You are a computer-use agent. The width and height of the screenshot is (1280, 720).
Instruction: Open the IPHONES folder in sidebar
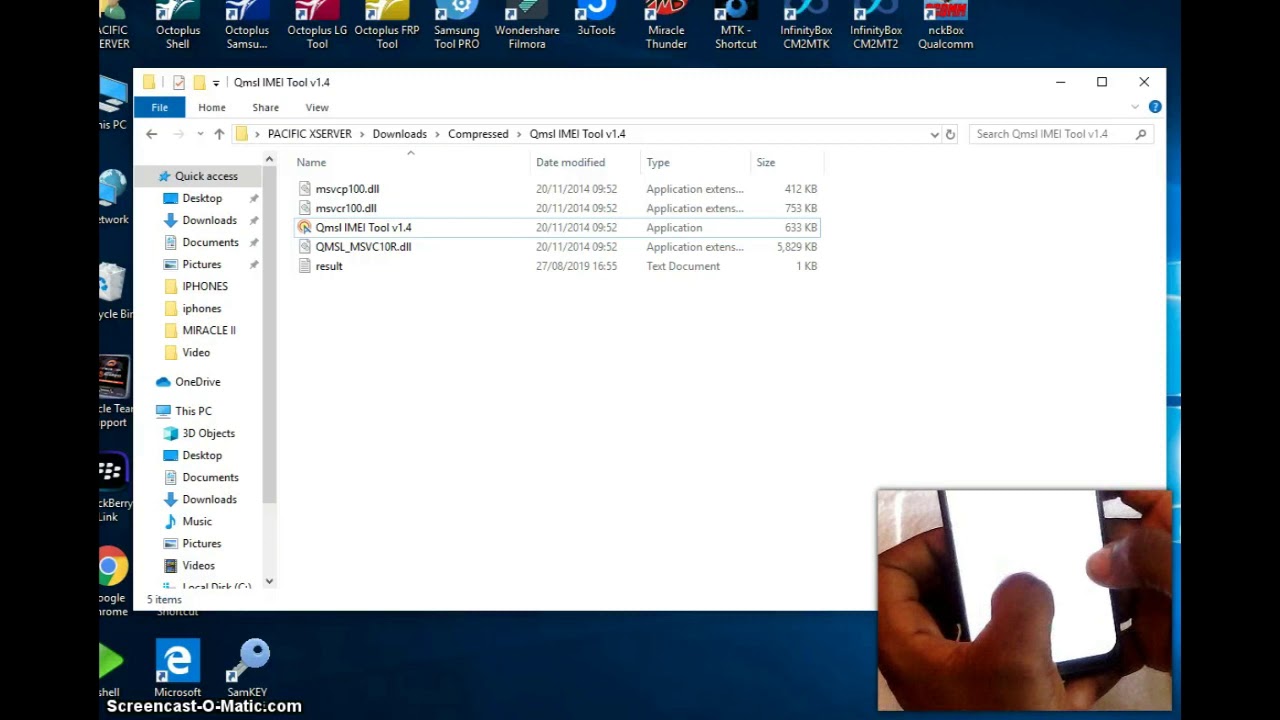(x=205, y=286)
